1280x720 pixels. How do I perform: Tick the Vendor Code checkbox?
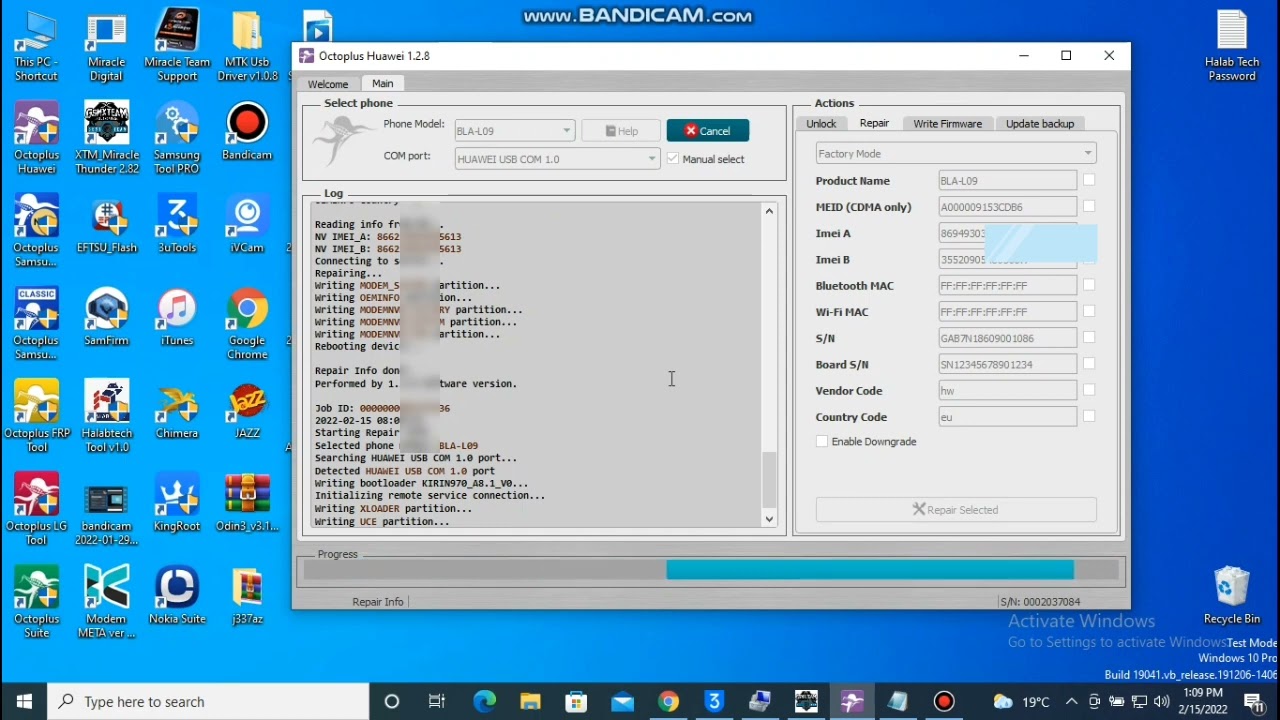[x=1089, y=390]
